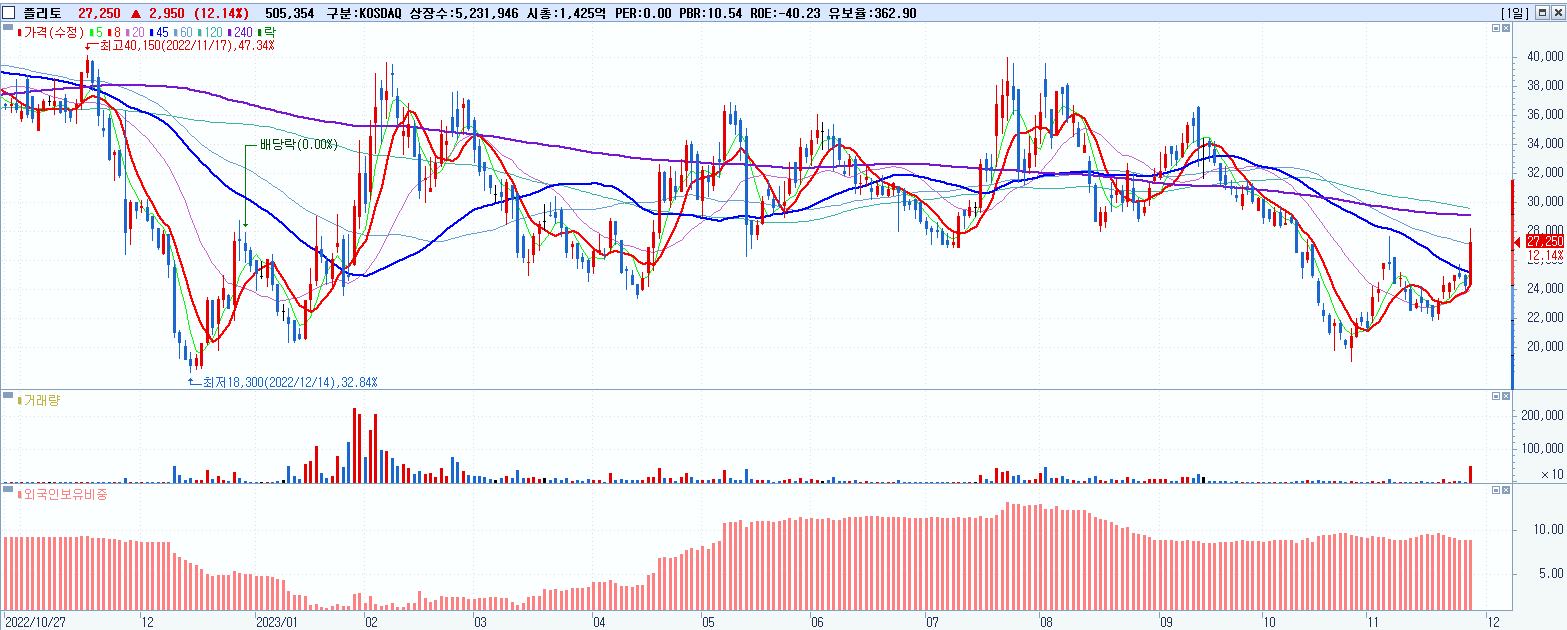The image size is (1567, 630).
Task: Click the 유보율:362.90 reserve ratio text
Action: pyautogui.click(x=872, y=13)
